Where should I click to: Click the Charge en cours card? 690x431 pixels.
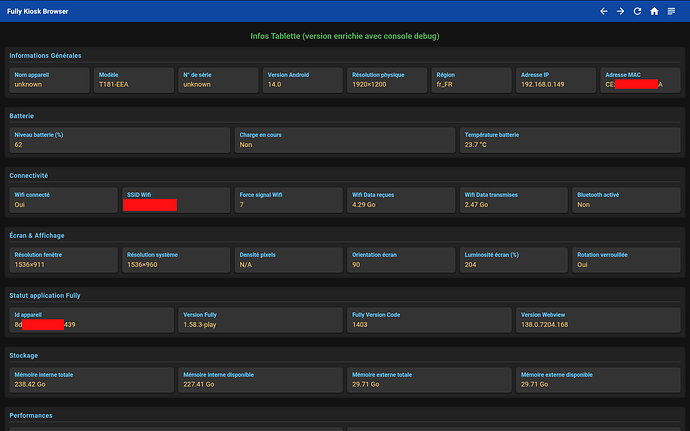point(345,140)
